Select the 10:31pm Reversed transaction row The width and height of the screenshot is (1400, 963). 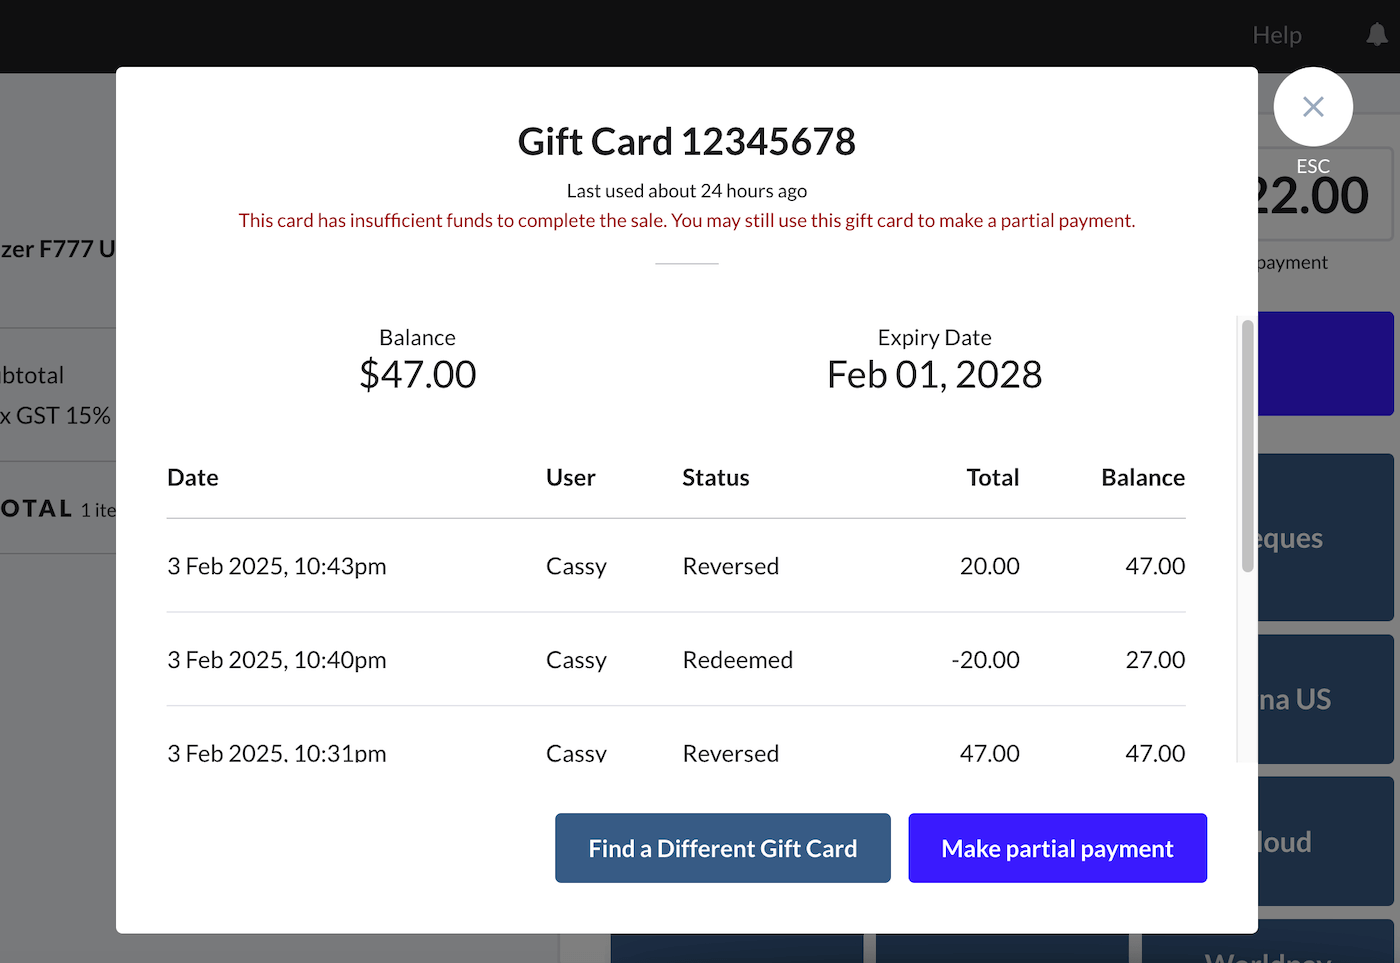coord(676,752)
